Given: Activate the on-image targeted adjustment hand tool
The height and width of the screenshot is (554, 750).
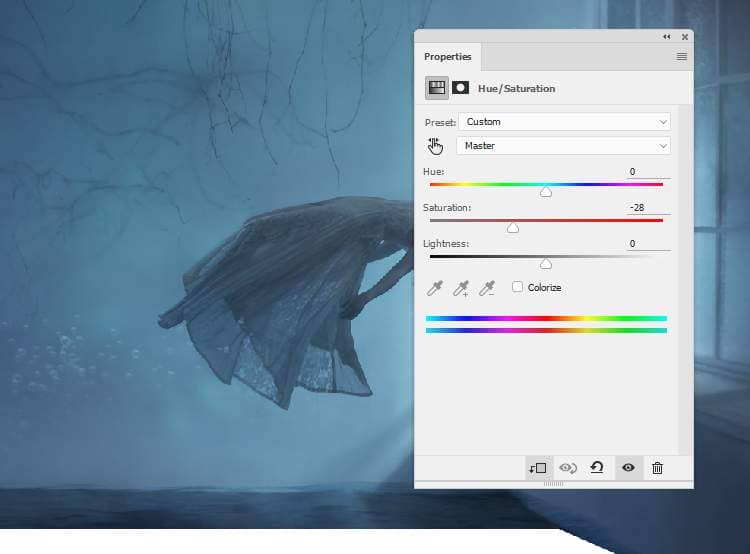Looking at the screenshot, I should (435, 146).
